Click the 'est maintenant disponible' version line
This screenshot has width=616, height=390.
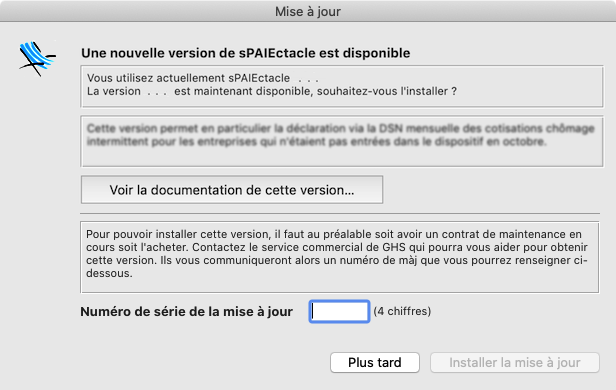[272, 91]
